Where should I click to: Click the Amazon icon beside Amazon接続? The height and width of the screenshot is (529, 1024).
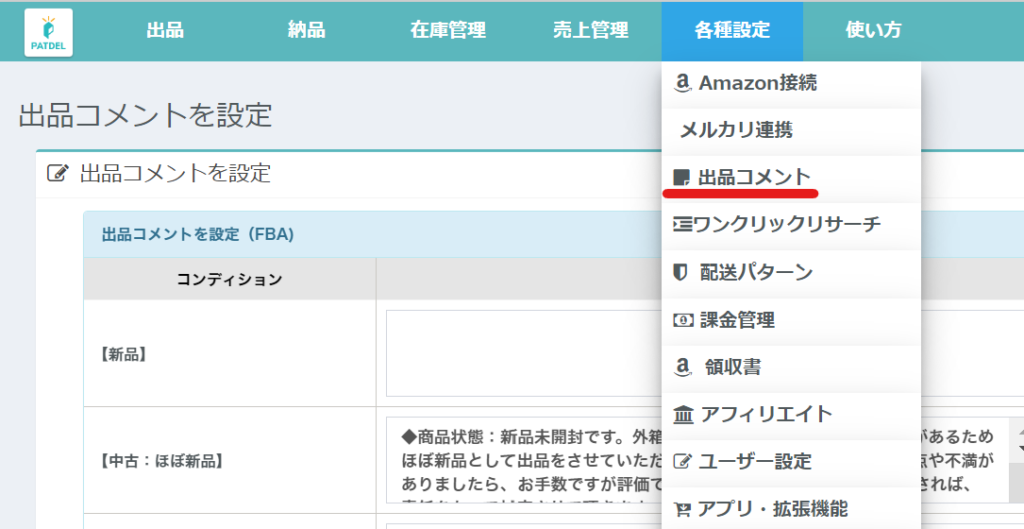point(683,83)
